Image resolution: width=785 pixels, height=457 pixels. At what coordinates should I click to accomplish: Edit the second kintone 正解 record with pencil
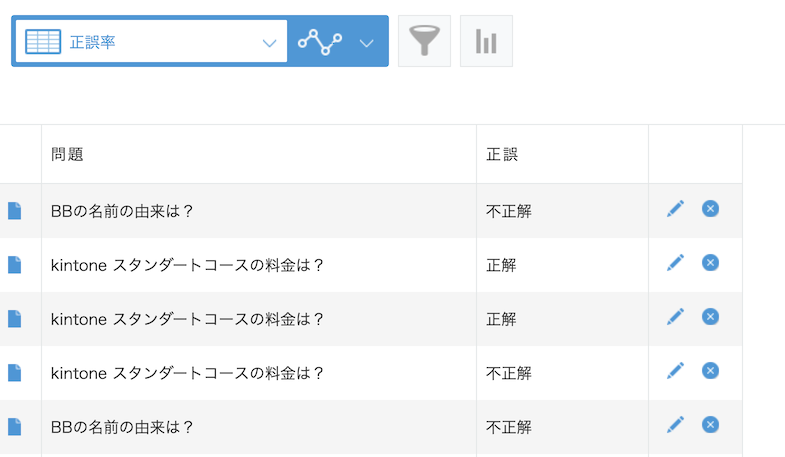(x=675, y=317)
